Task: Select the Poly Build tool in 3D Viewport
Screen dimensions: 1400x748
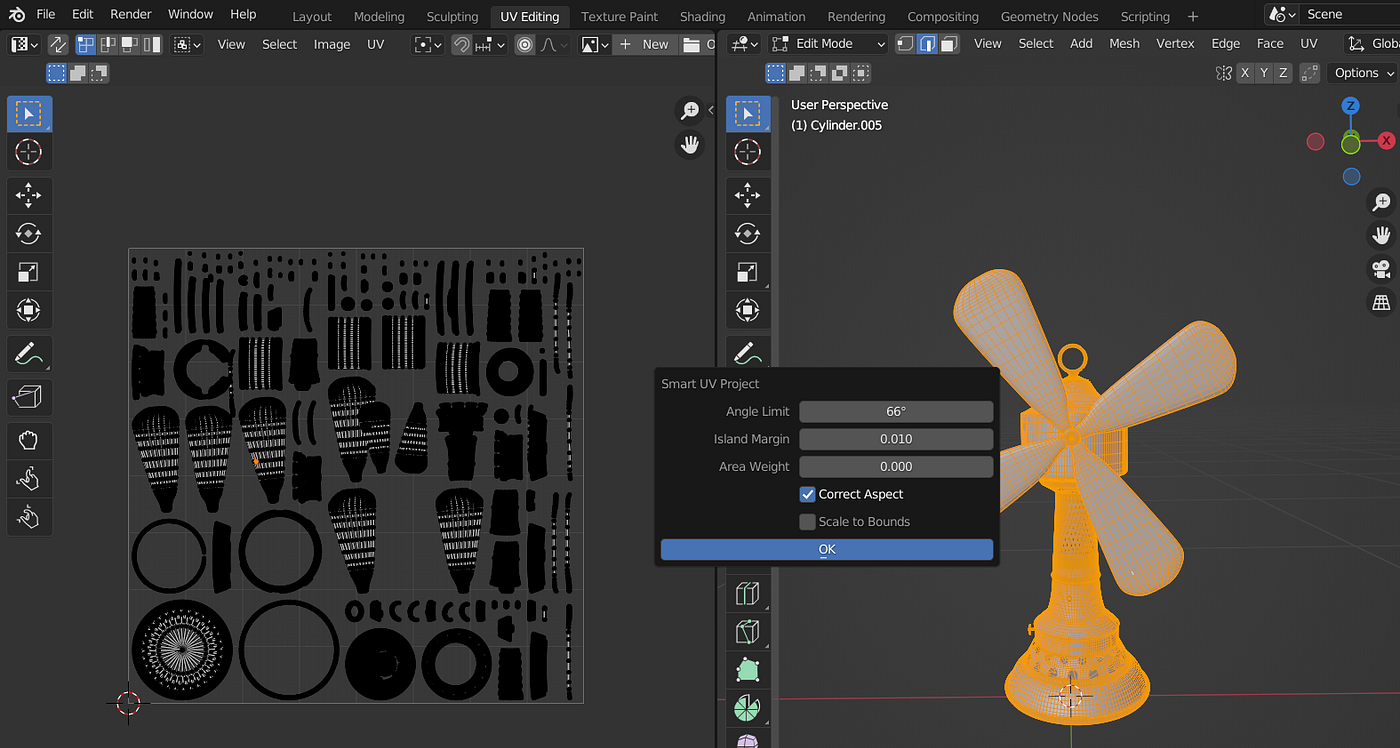Action: pyautogui.click(x=747, y=670)
